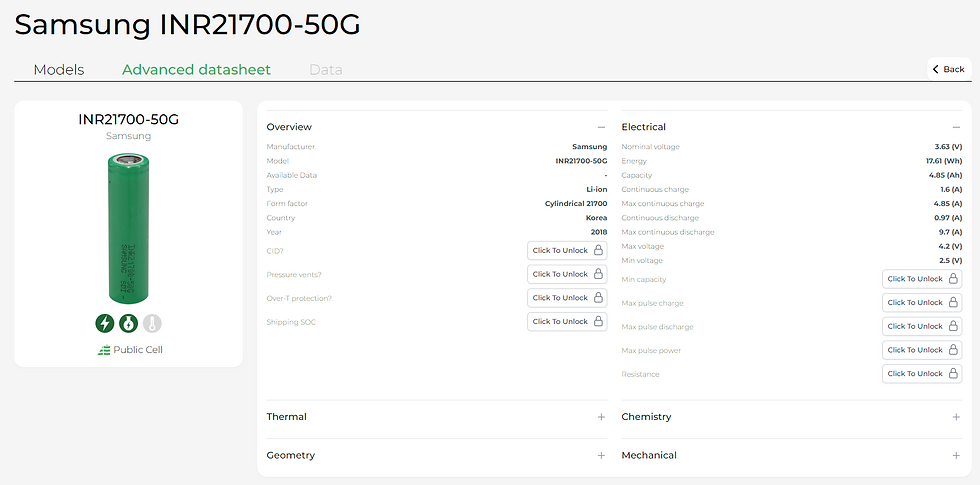Unlock the Max pulse power value
Screen dimensions: 980x485
[922, 350]
